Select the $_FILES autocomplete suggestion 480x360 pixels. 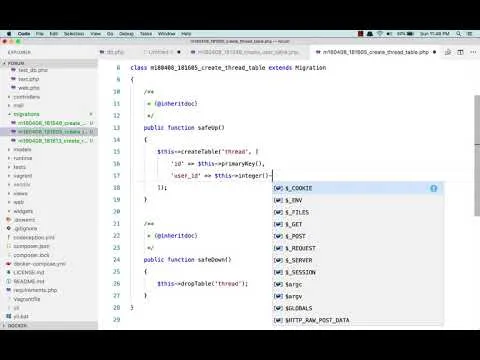tap(358, 212)
